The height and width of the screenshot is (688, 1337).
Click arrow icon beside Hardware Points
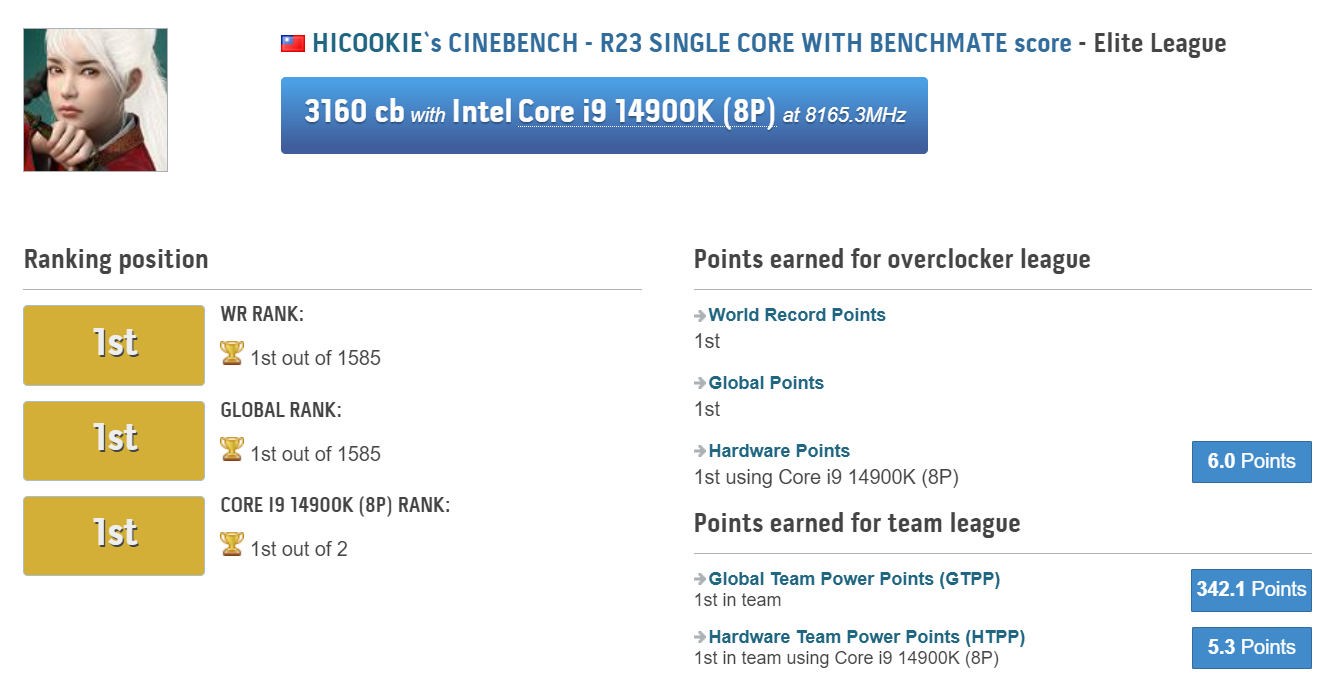pyautogui.click(x=700, y=452)
